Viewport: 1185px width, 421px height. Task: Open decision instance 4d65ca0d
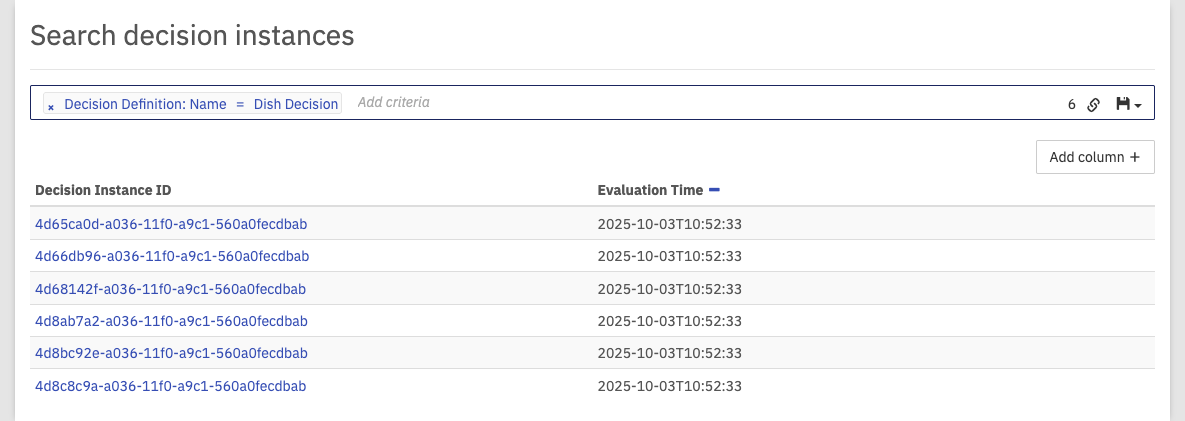coord(172,224)
